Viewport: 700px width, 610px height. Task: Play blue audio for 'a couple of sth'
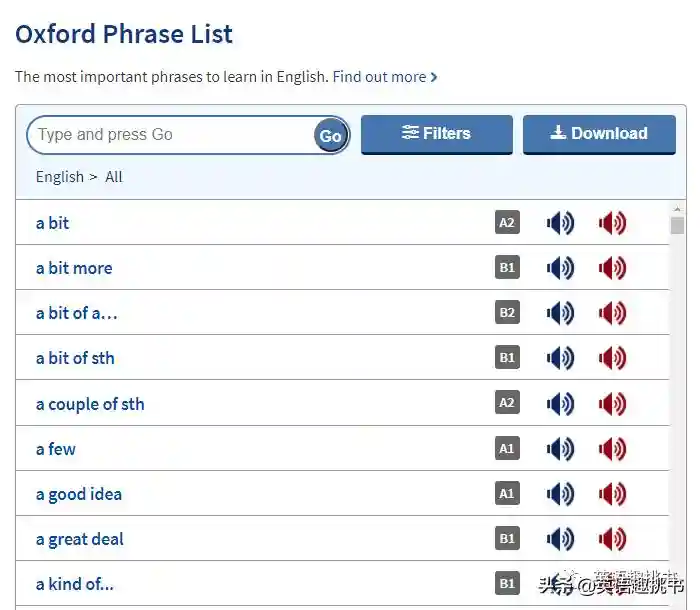[560, 404]
